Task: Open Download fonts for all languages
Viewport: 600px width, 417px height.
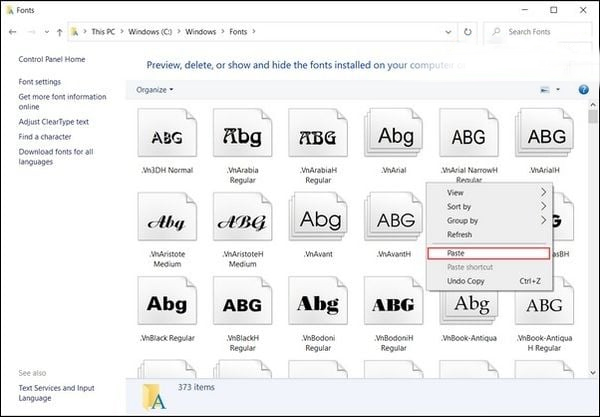Action: click(56, 157)
